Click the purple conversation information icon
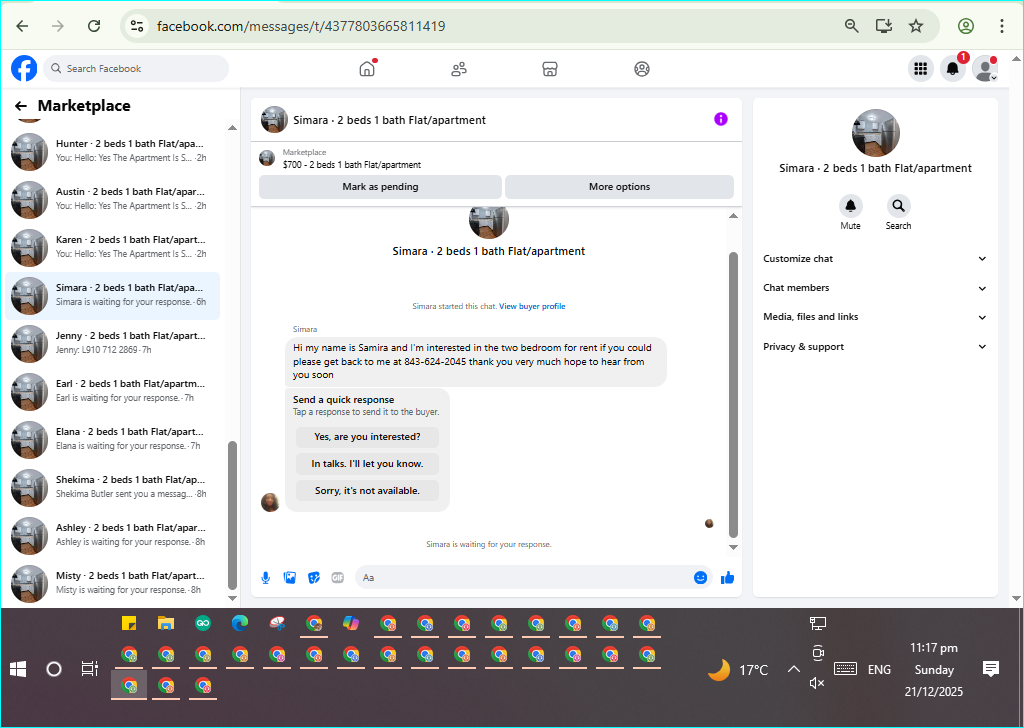Image resolution: width=1024 pixels, height=728 pixels. tap(720, 119)
